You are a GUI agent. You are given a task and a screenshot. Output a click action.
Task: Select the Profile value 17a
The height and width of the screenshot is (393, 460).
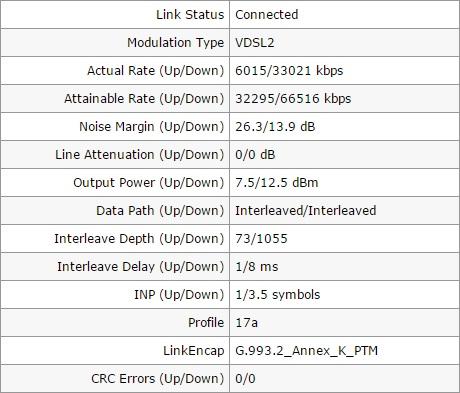(x=246, y=323)
